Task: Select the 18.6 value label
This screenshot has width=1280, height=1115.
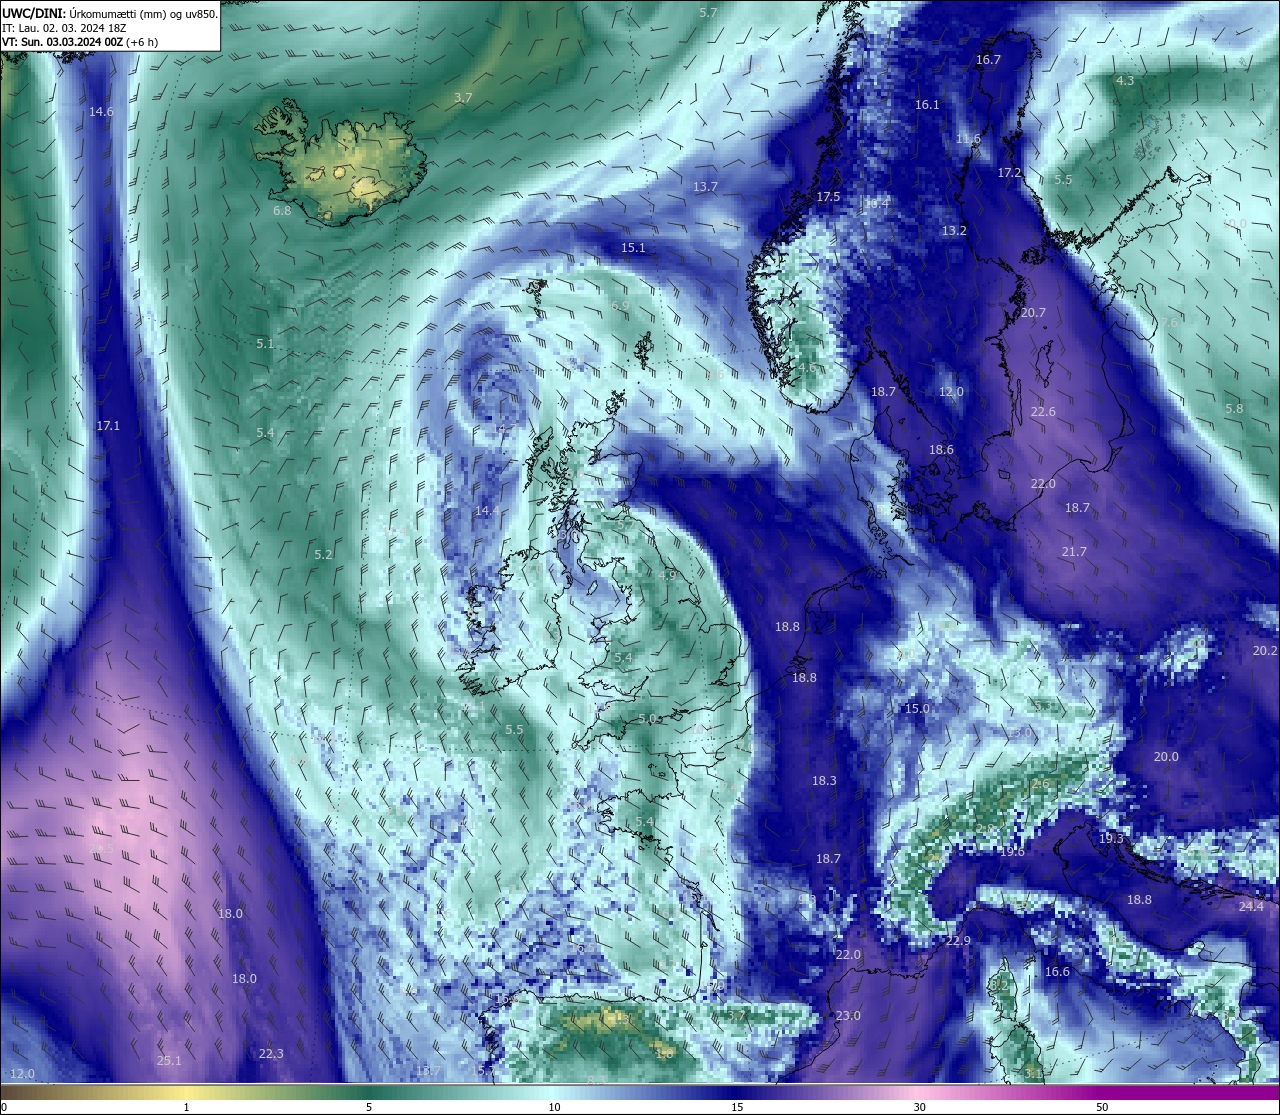Action: (941, 450)
